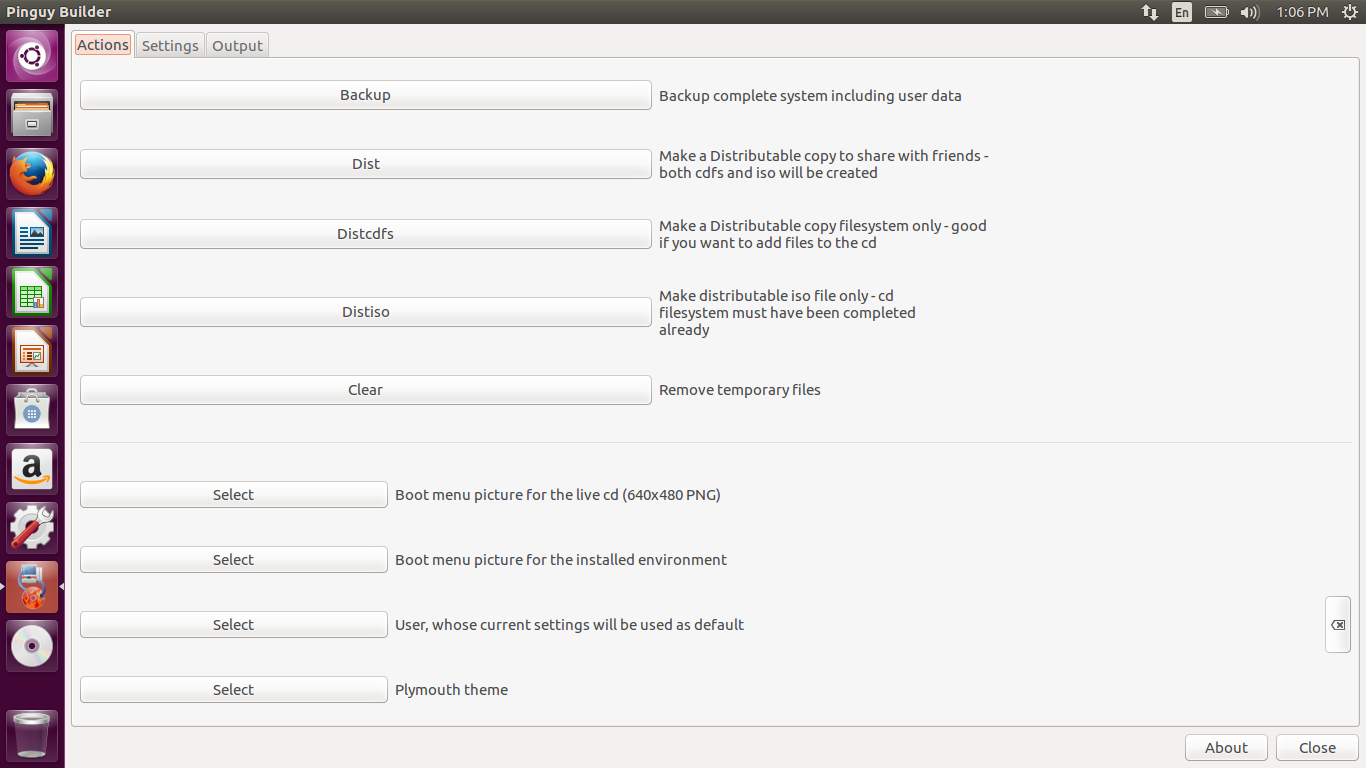Open Firefox from the launcher
This screenshot has height=768, width=1366.
coord(33,174)
